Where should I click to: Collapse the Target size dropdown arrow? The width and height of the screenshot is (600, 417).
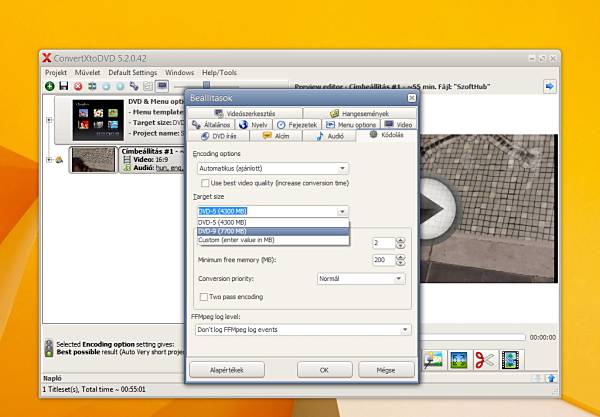(342, 212)
